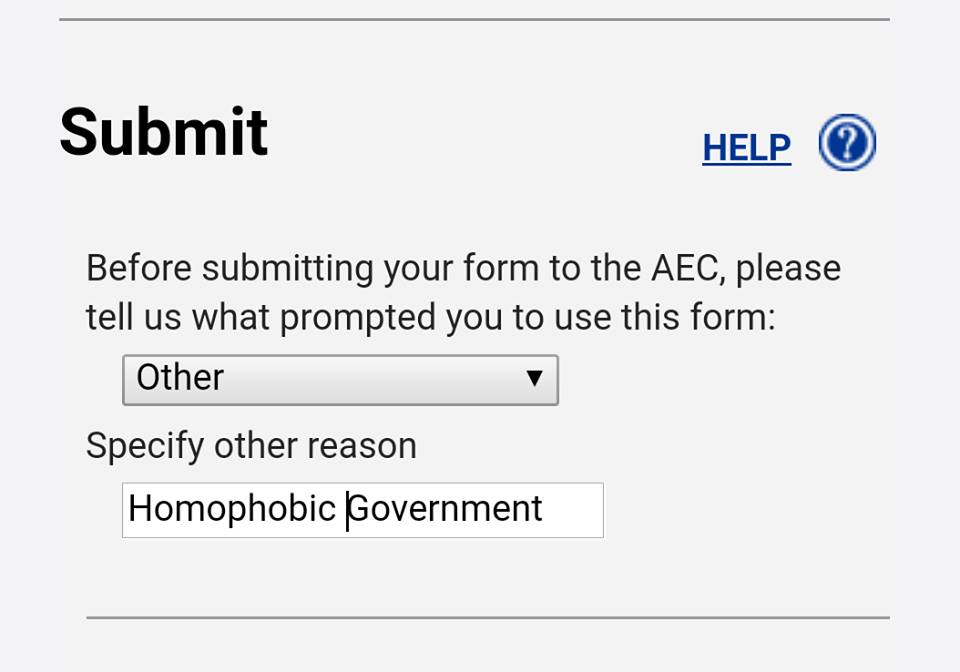Click the 'Specify other reason' label
The image size is (960, 672).
click(x=251, y=445)
